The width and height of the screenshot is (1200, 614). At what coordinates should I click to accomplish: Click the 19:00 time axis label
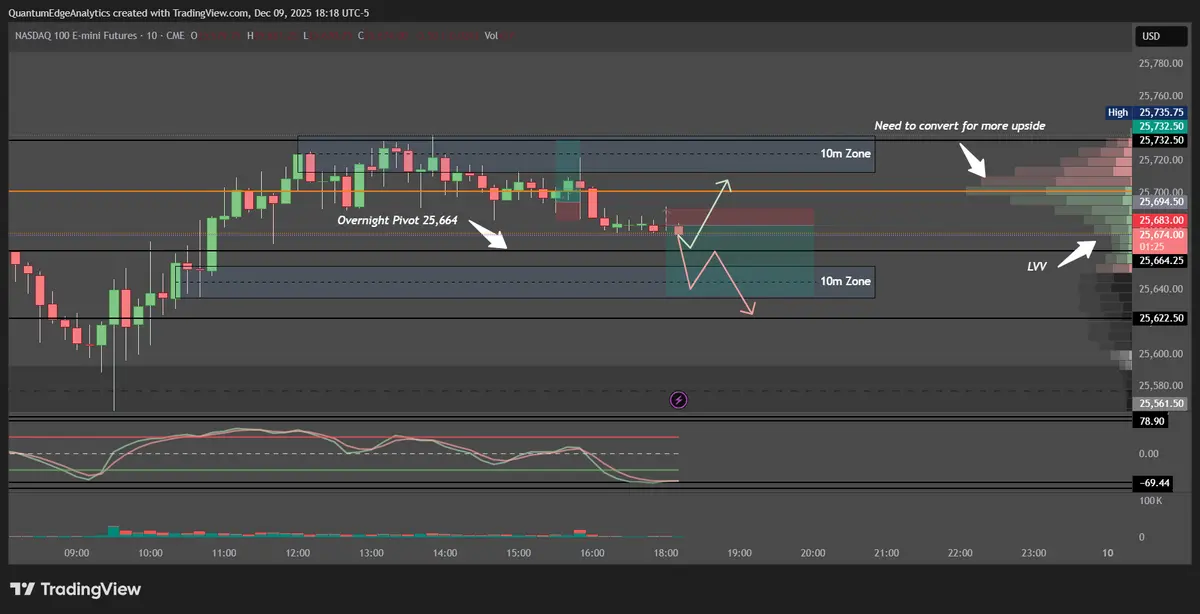[x=739, y=552]
